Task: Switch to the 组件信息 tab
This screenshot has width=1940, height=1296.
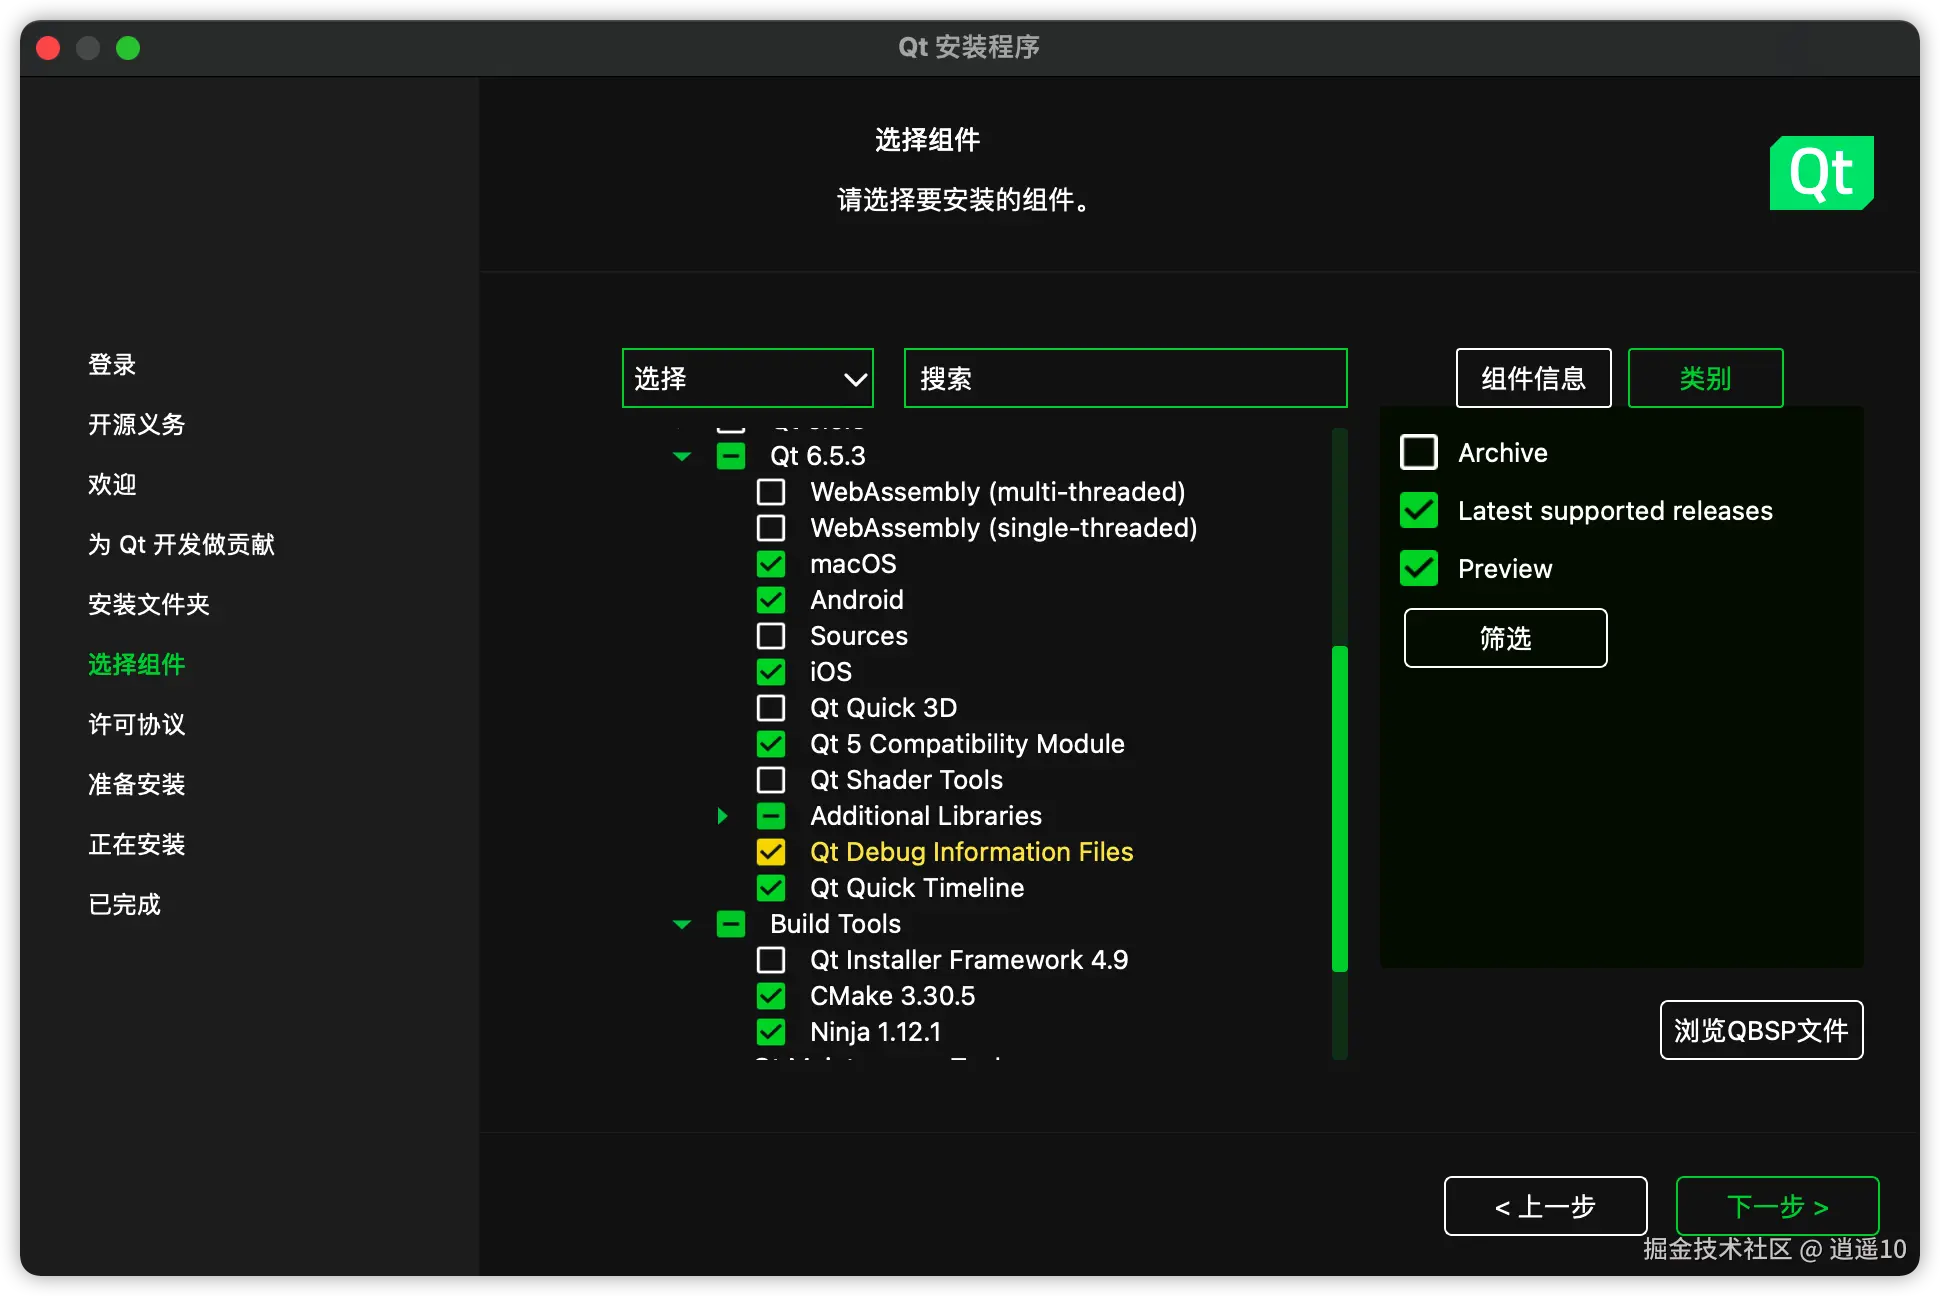Action: tap(1533, 378)
